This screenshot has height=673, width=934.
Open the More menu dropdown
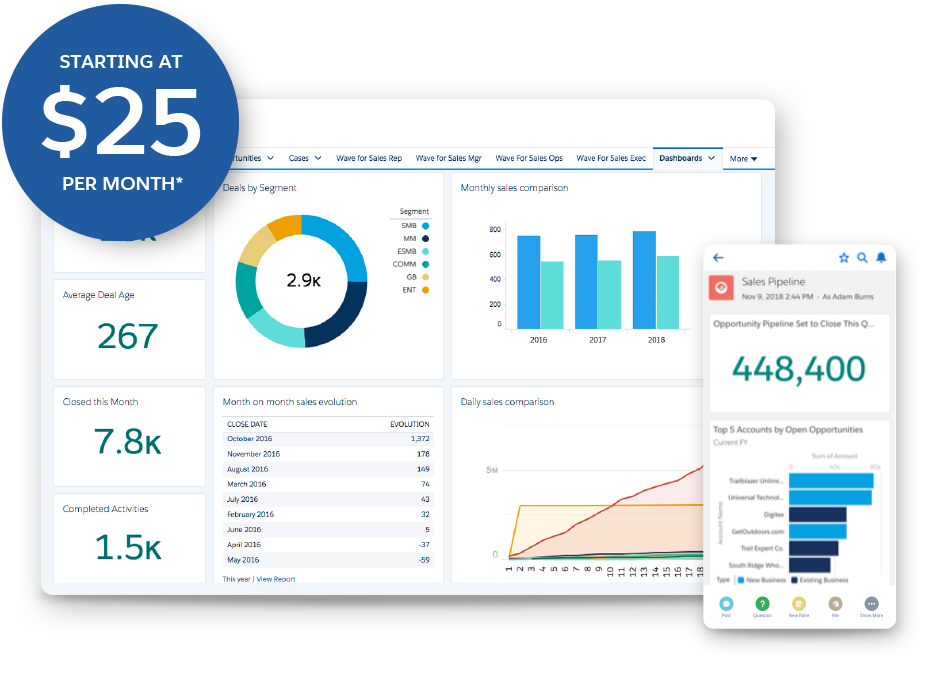[743, 159]
